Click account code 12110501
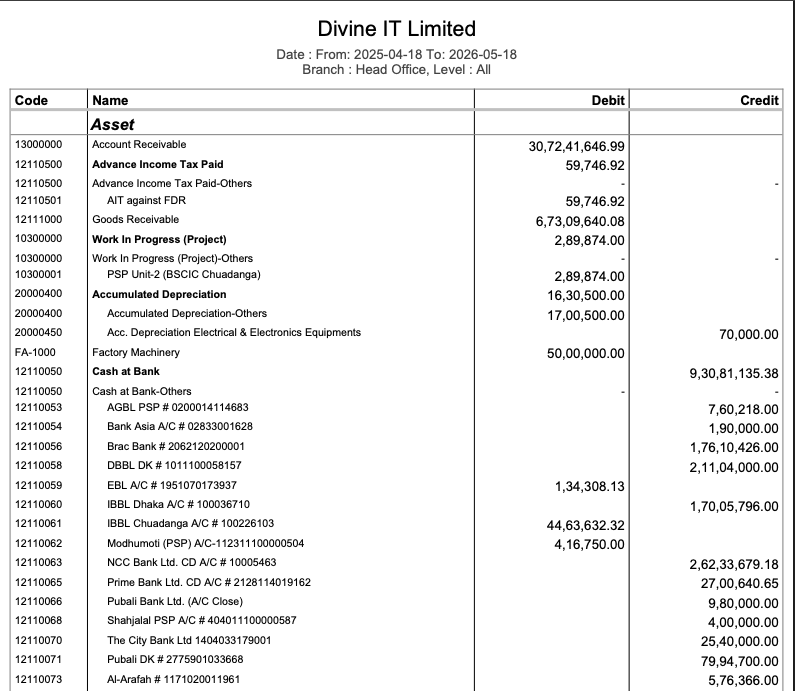The height and width of the screenshot is (691, 795). click(x=39, y=200)
